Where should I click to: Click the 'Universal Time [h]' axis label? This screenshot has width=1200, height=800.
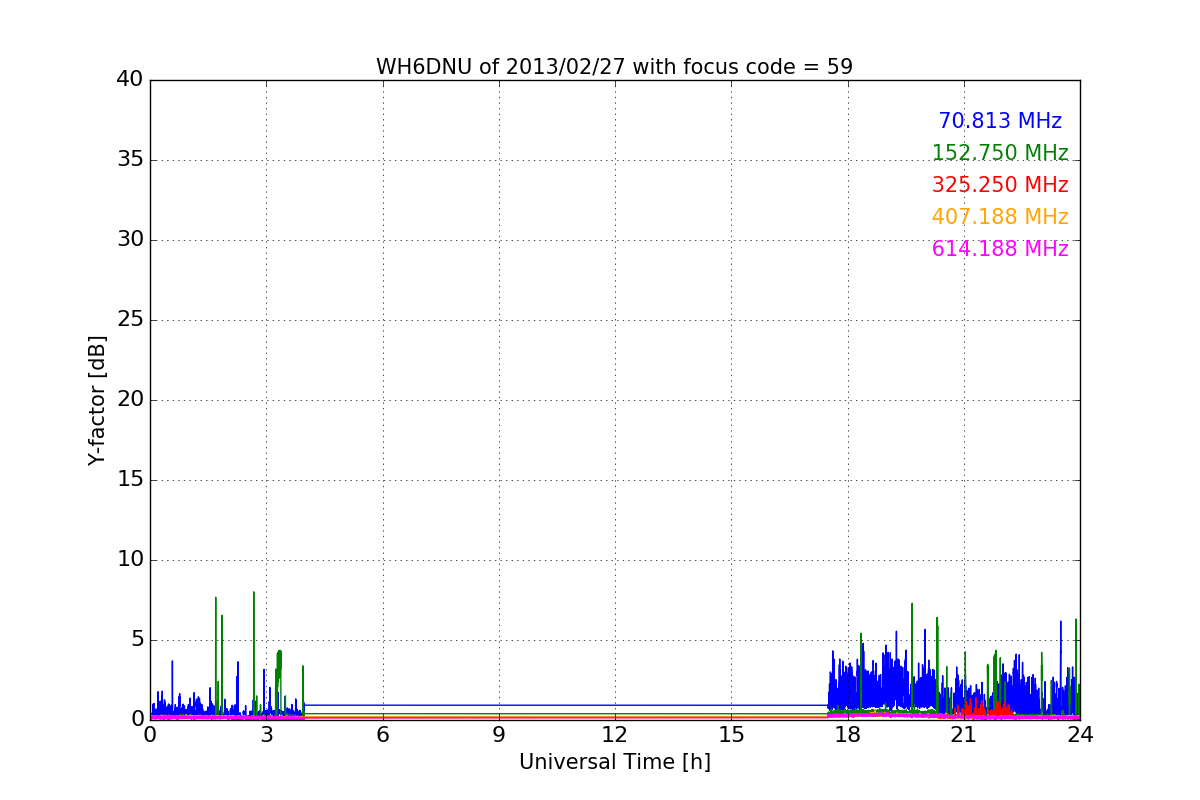tap(615, 762)
